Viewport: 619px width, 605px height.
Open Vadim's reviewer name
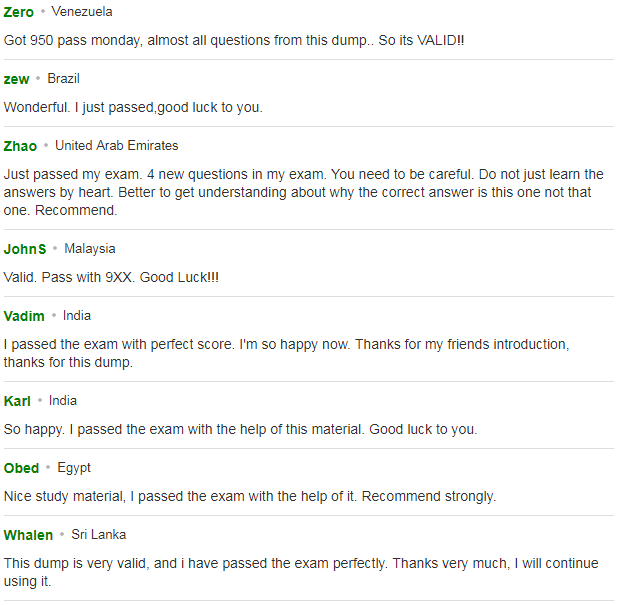pyautogui.click(x=24, y=316)
